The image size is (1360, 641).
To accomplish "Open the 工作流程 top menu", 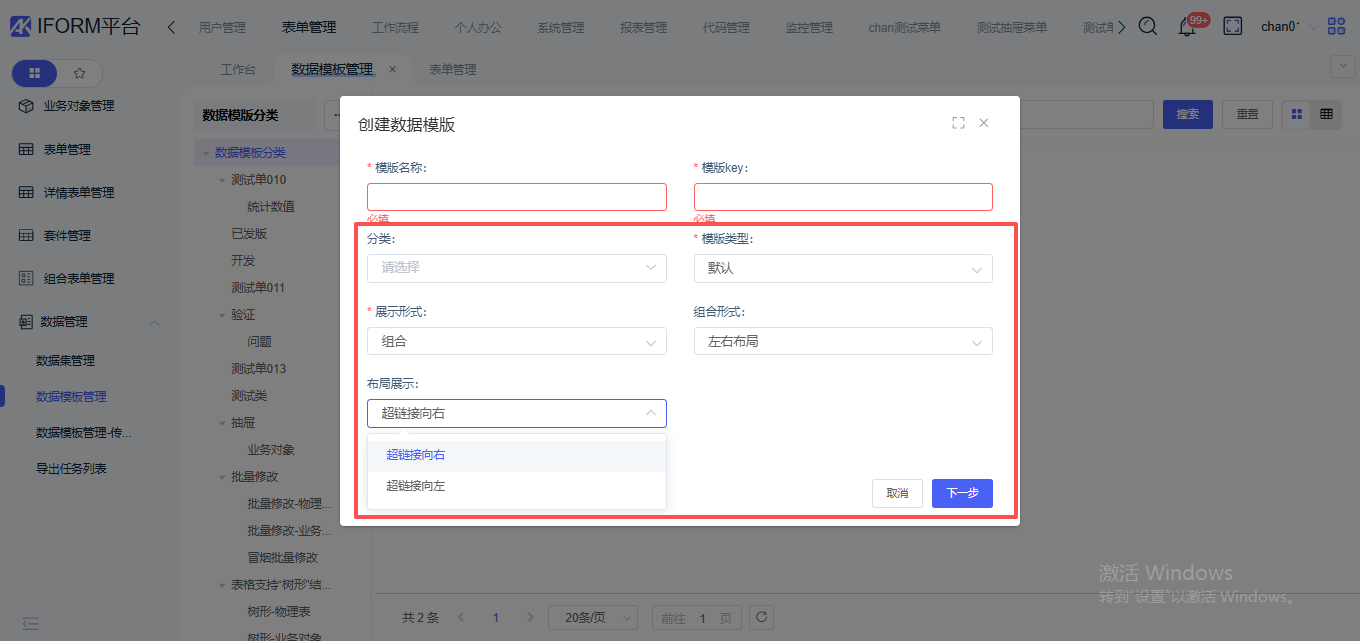I will click(x=395, y=28).
